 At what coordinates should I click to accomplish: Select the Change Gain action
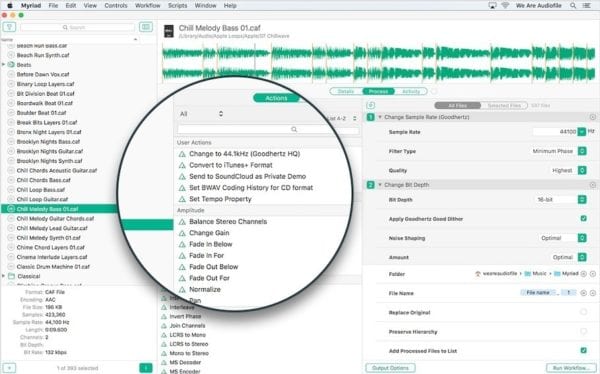click(209, 233)
